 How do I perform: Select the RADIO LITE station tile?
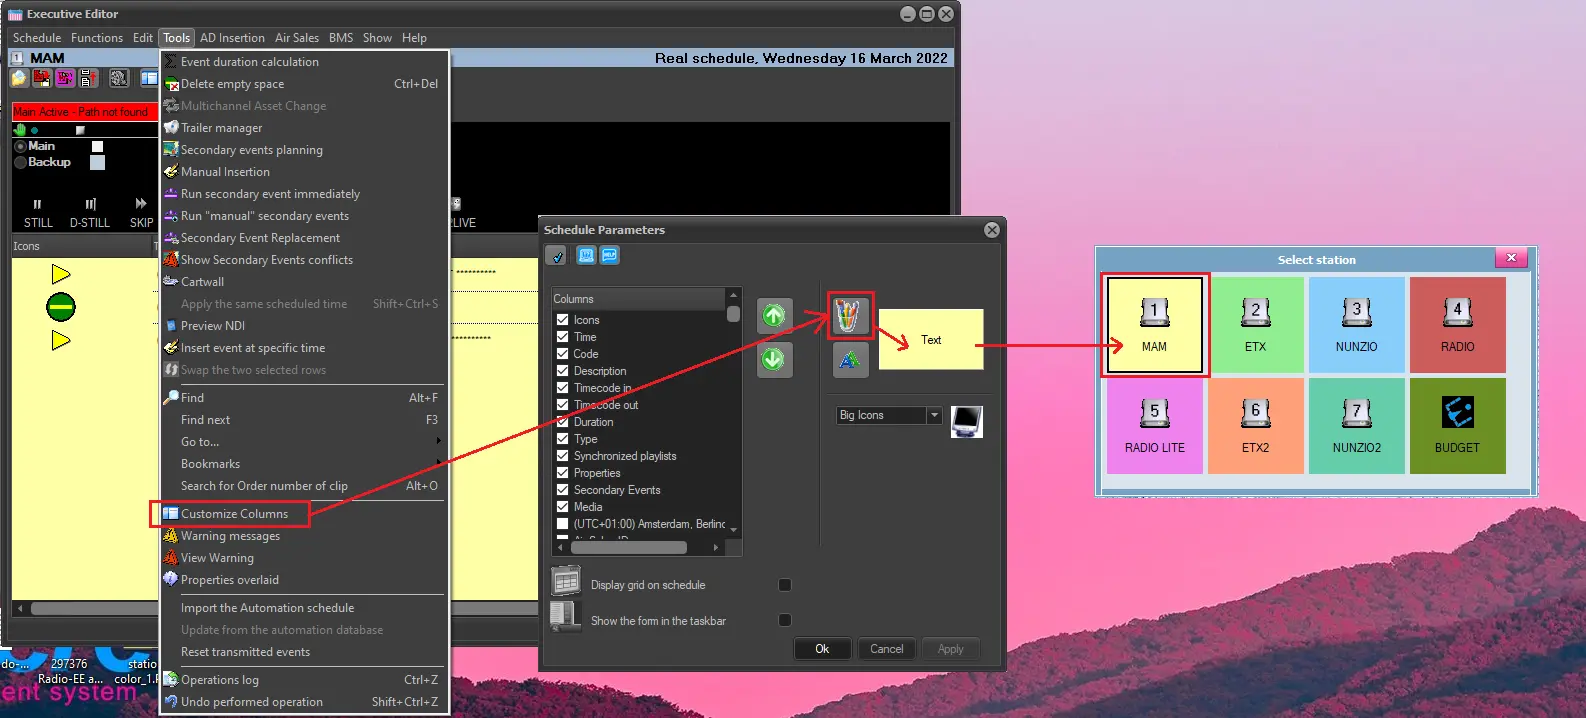click(x=1154, y=426)
